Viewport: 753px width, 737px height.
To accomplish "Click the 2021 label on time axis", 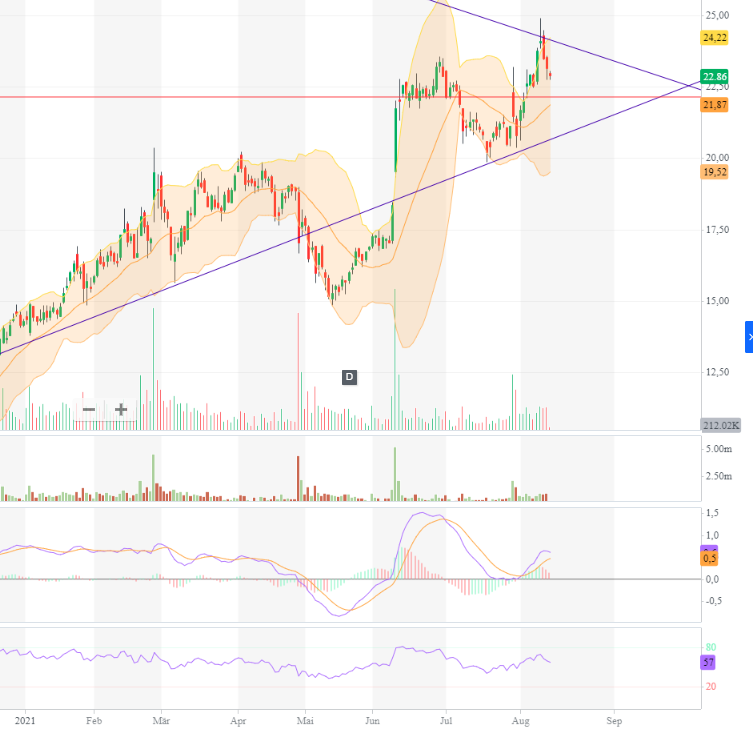I will [x=25, y=721].
